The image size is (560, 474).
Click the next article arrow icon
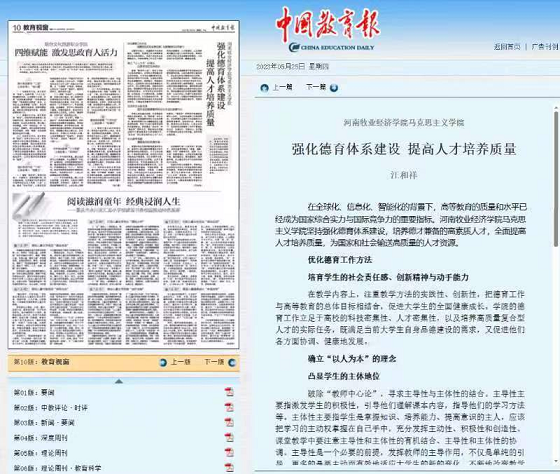(x=334, y=88)
